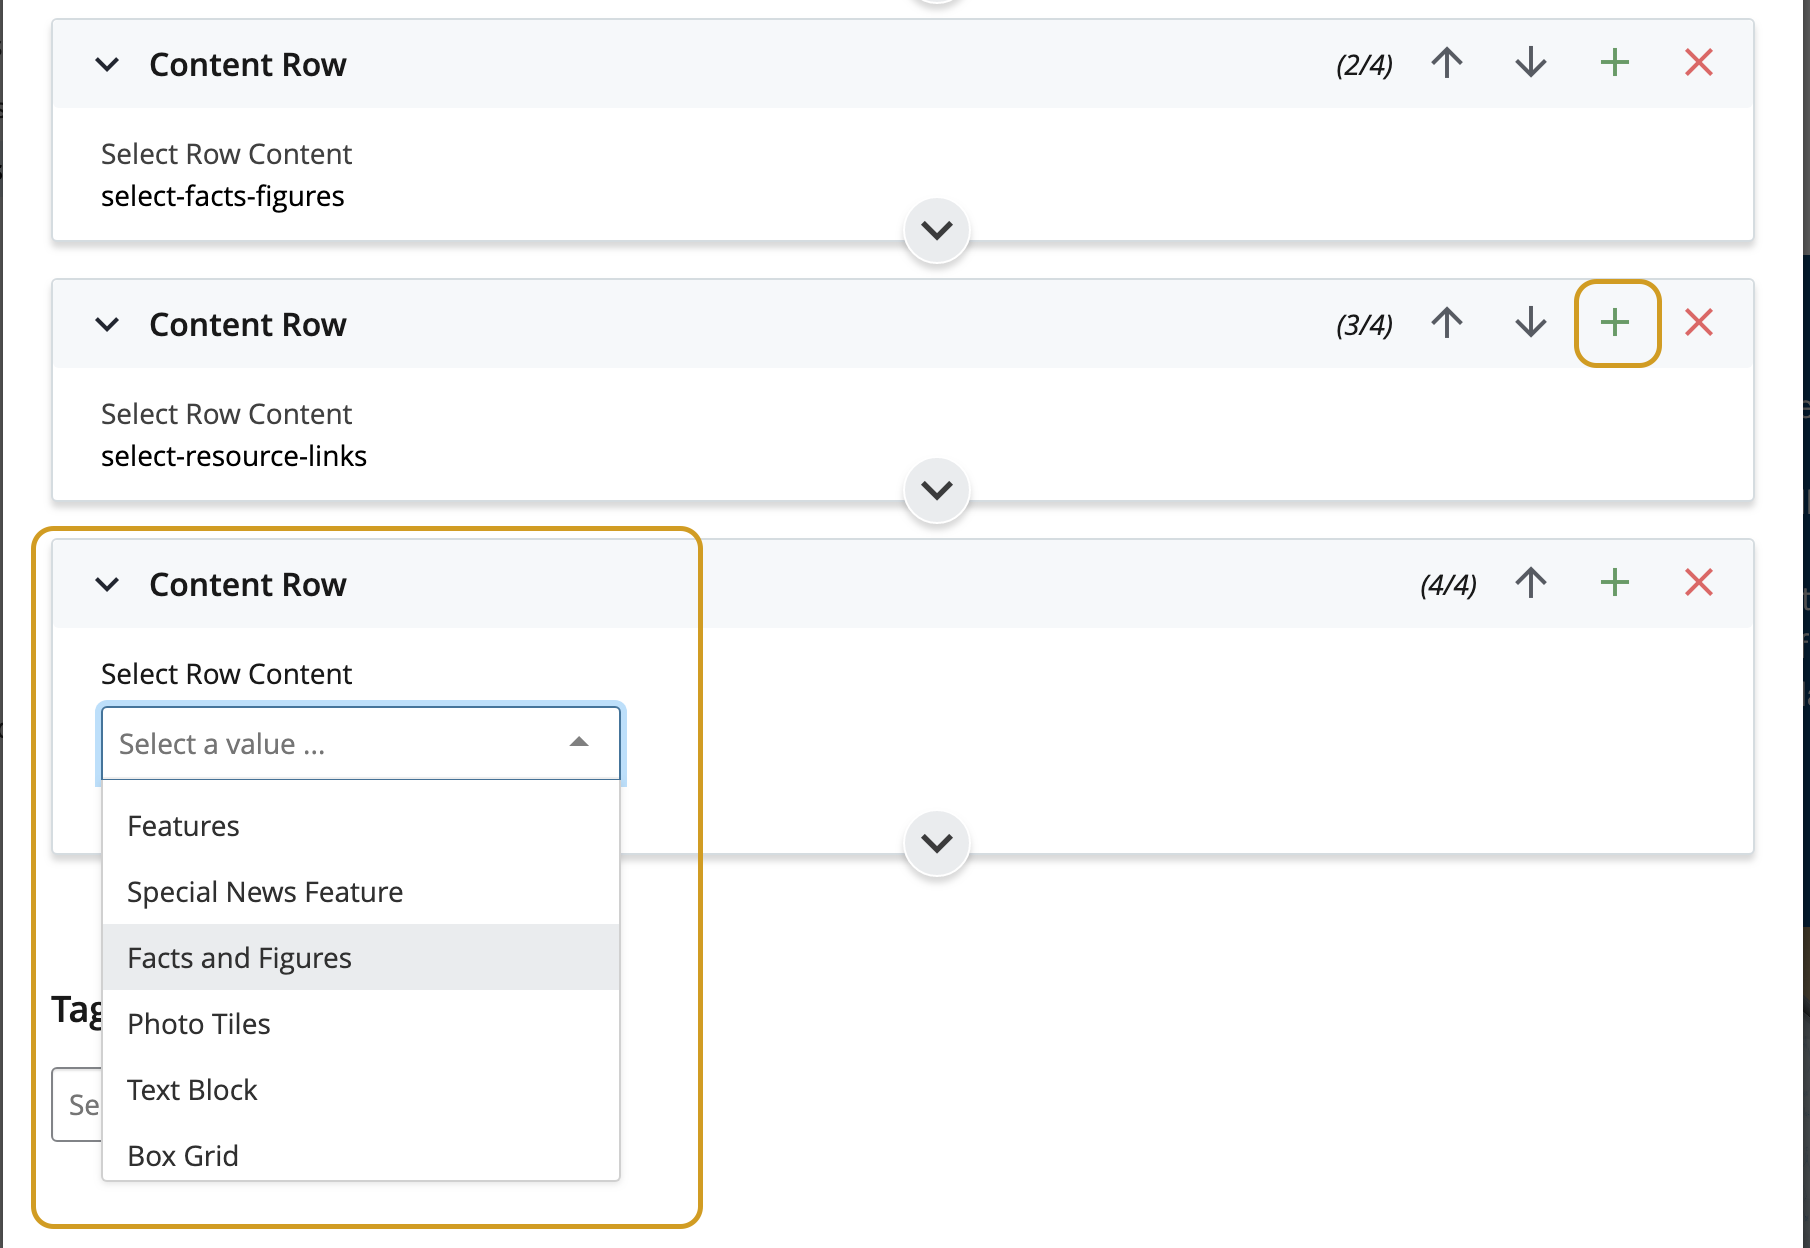The image size is (1810, 1248).
Task: Collapse the 2/4 Content Row header chevron
Action: (107, 65)
